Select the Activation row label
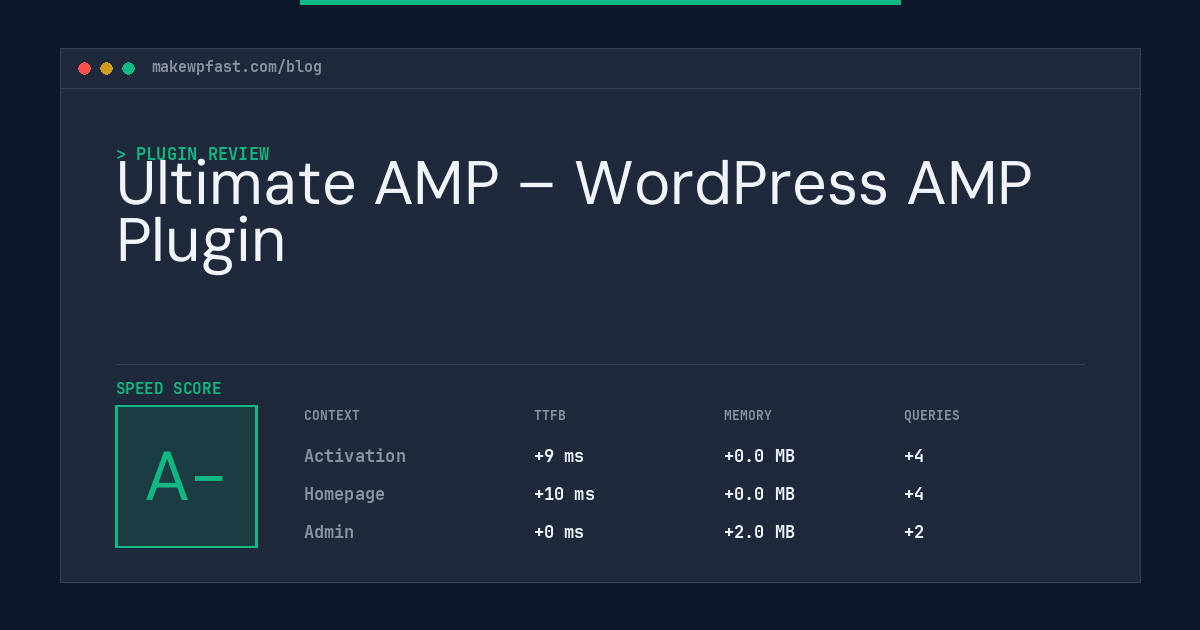Viewport: 1200px width, 630px height. tap(355, 456)
